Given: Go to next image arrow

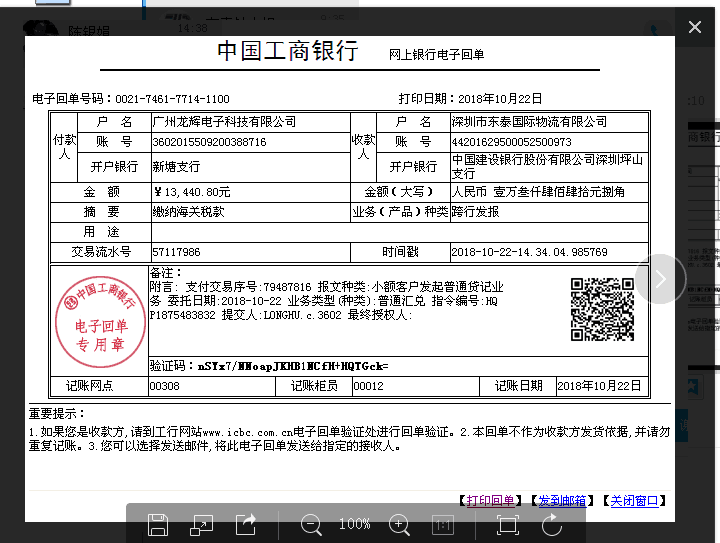Looking at the screenshot, I should pos(660,279).
